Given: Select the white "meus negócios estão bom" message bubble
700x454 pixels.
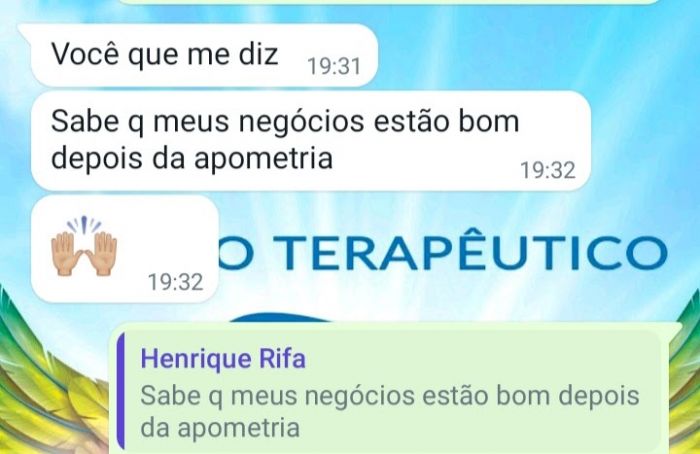Looking at the screenshot, I should pos(311,141).
